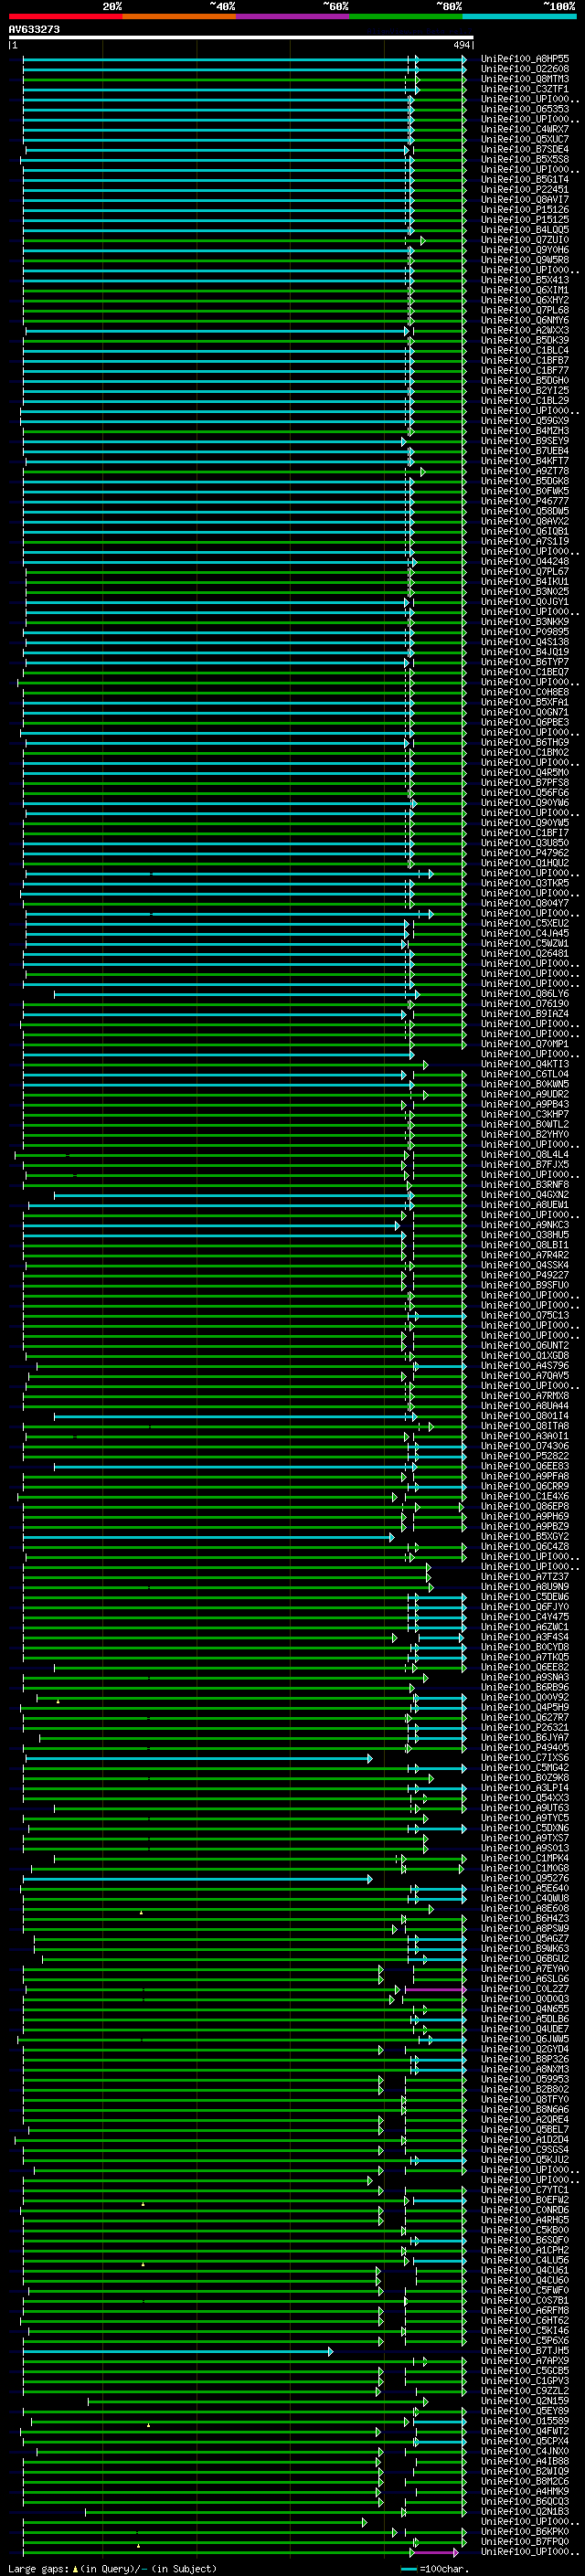
Task: Select hit label UniRef100_B0WTL2
Action: point(525,1124)
